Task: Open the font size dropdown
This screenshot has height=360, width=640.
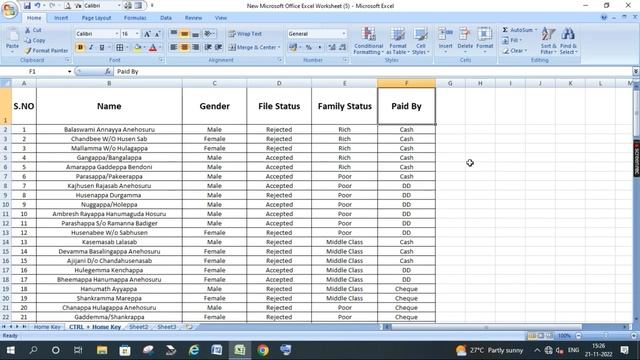Action: [x=137, y=34]
